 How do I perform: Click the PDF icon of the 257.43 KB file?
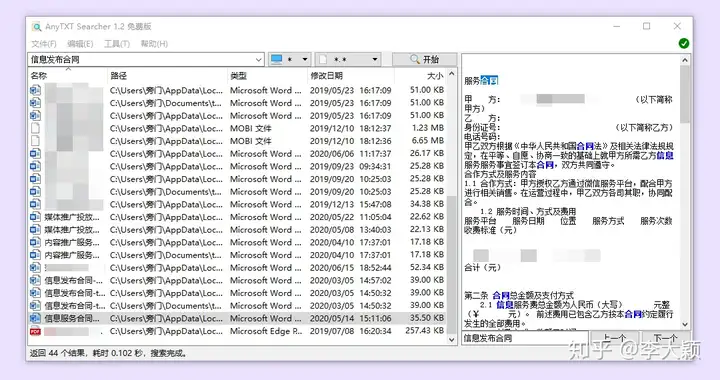point(35,331)
